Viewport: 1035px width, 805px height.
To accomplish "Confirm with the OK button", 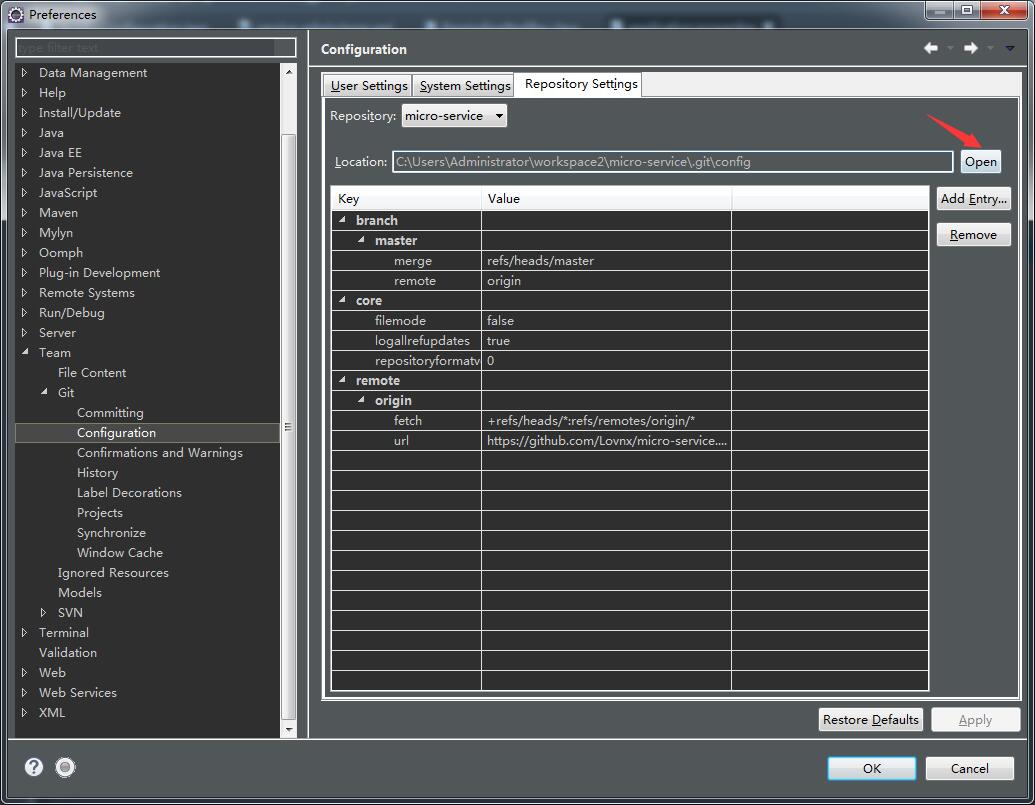I will pyautogui.click(x=871, y=768).
